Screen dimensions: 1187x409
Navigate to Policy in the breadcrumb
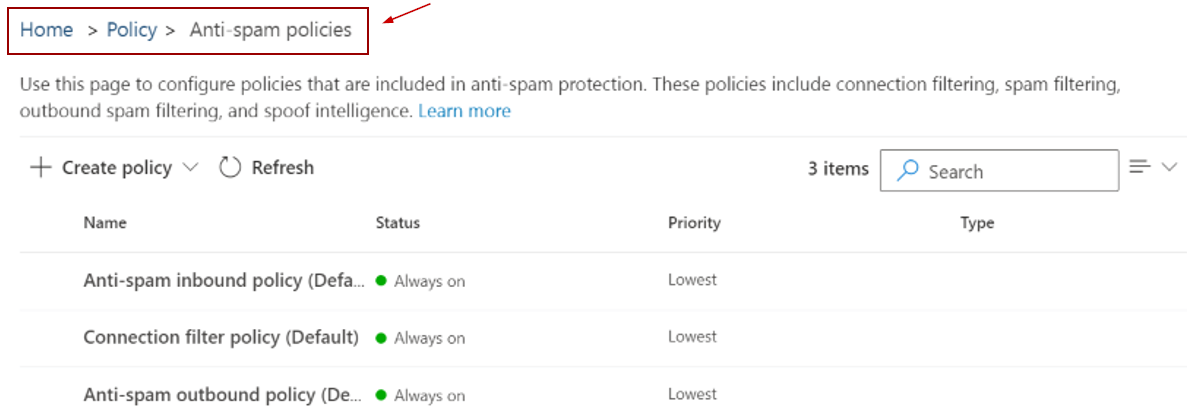coord(132,30)
